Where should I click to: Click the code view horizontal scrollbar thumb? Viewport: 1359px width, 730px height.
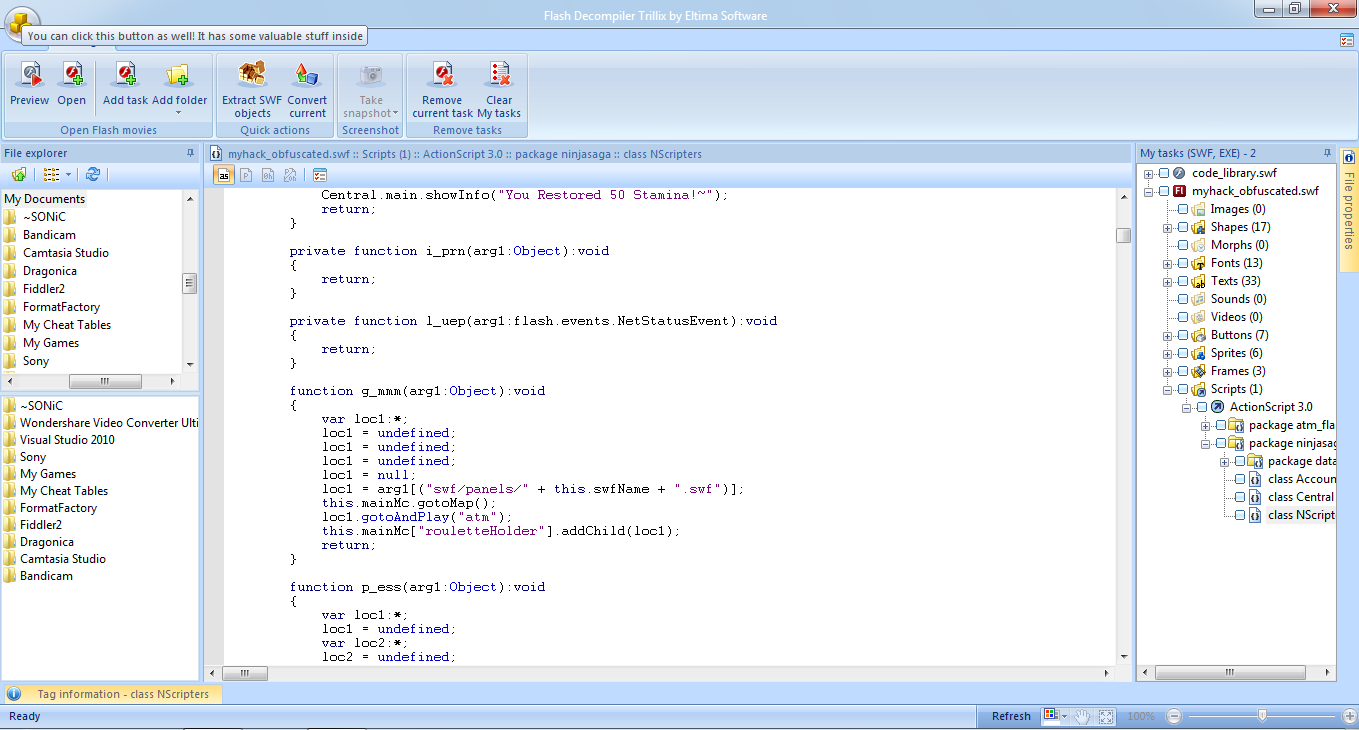point(246,673)
